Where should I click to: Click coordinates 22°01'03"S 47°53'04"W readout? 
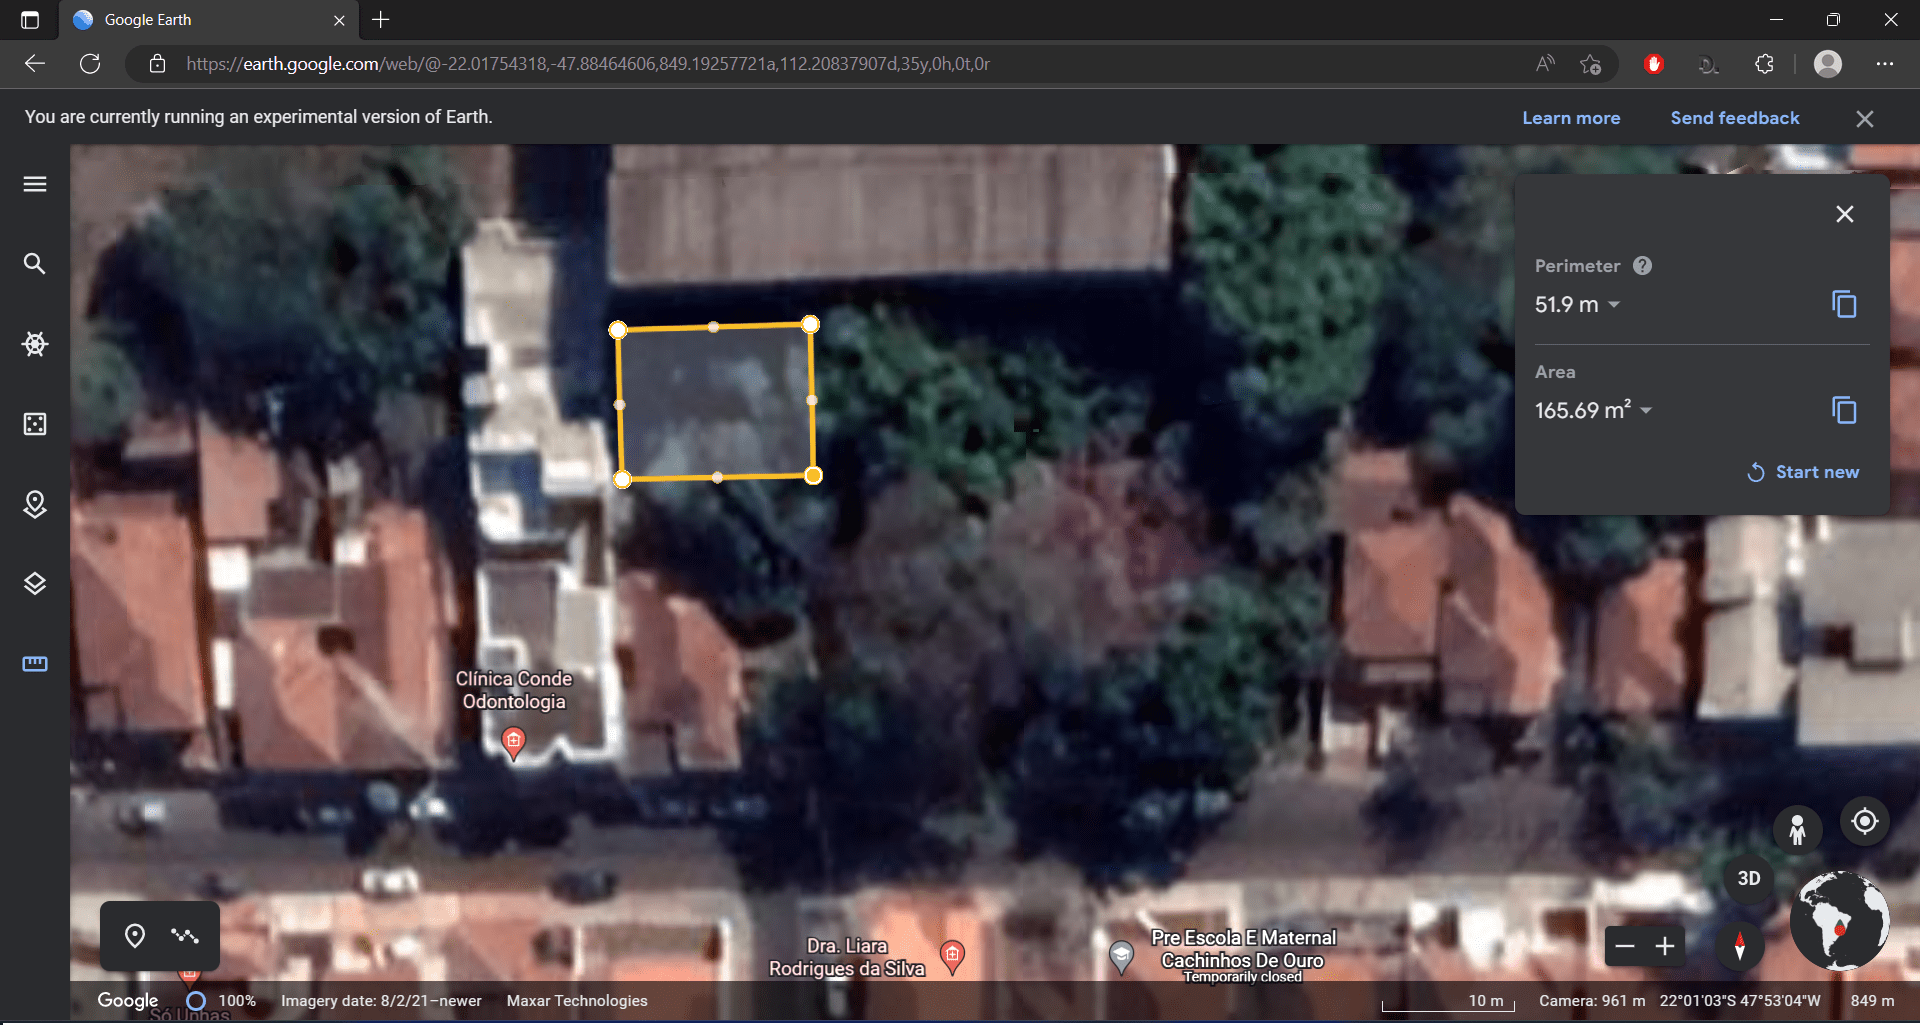click(1740, 1001)
